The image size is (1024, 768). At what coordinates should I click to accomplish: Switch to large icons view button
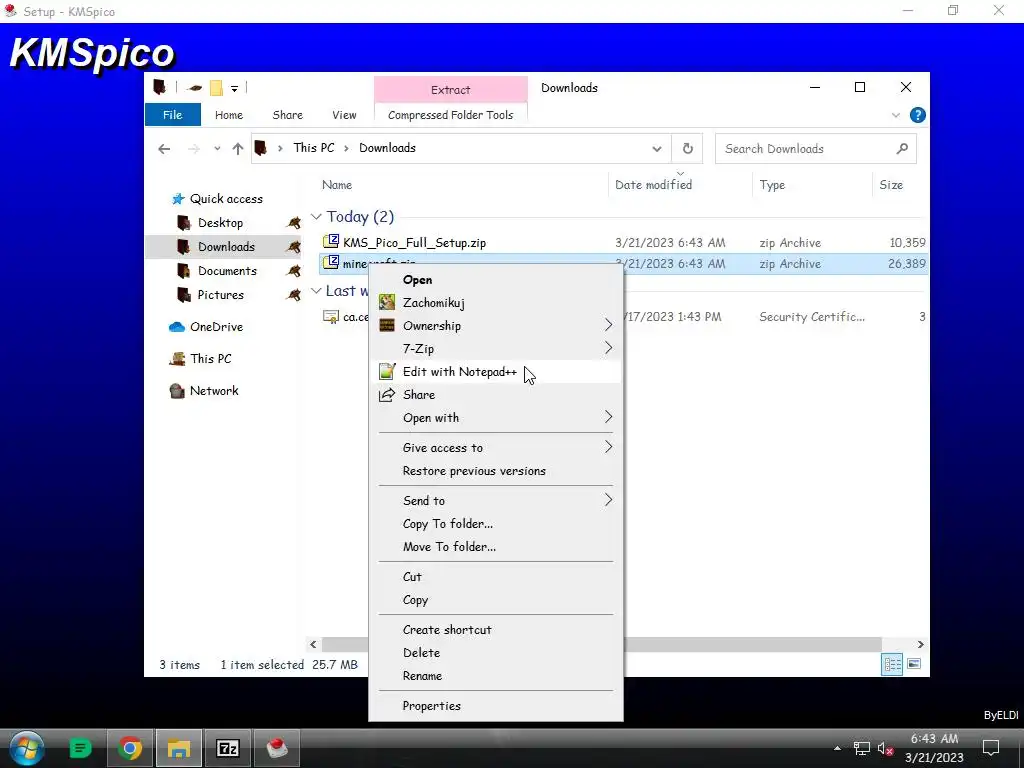[x=914, y=664]
